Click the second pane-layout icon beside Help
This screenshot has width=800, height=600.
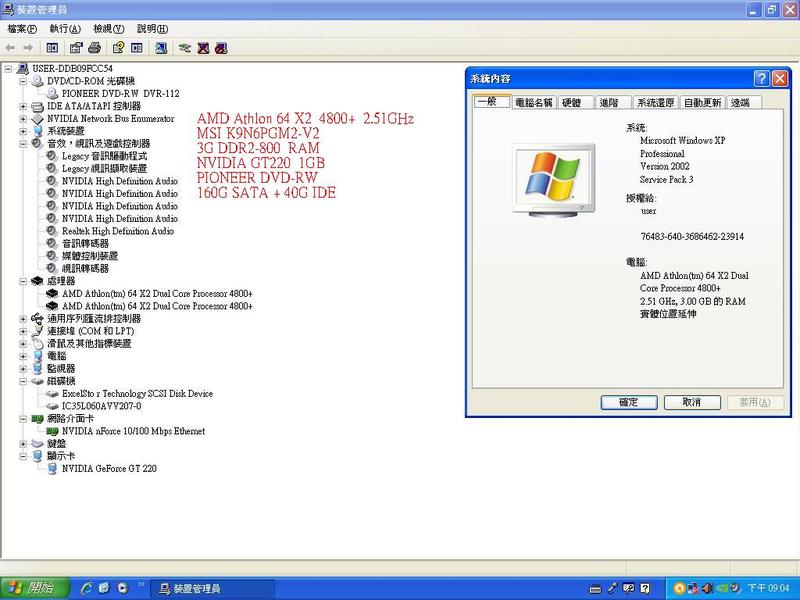[137, 48]
